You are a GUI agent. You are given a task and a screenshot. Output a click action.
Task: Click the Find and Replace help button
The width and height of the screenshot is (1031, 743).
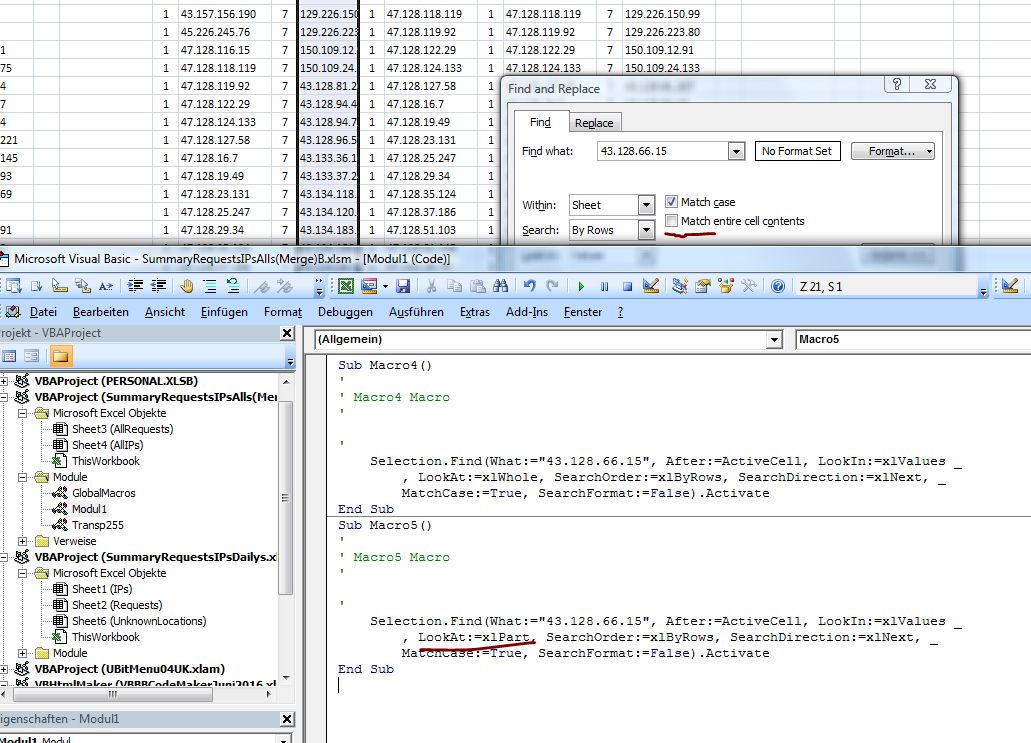click(x=897, y=84)
